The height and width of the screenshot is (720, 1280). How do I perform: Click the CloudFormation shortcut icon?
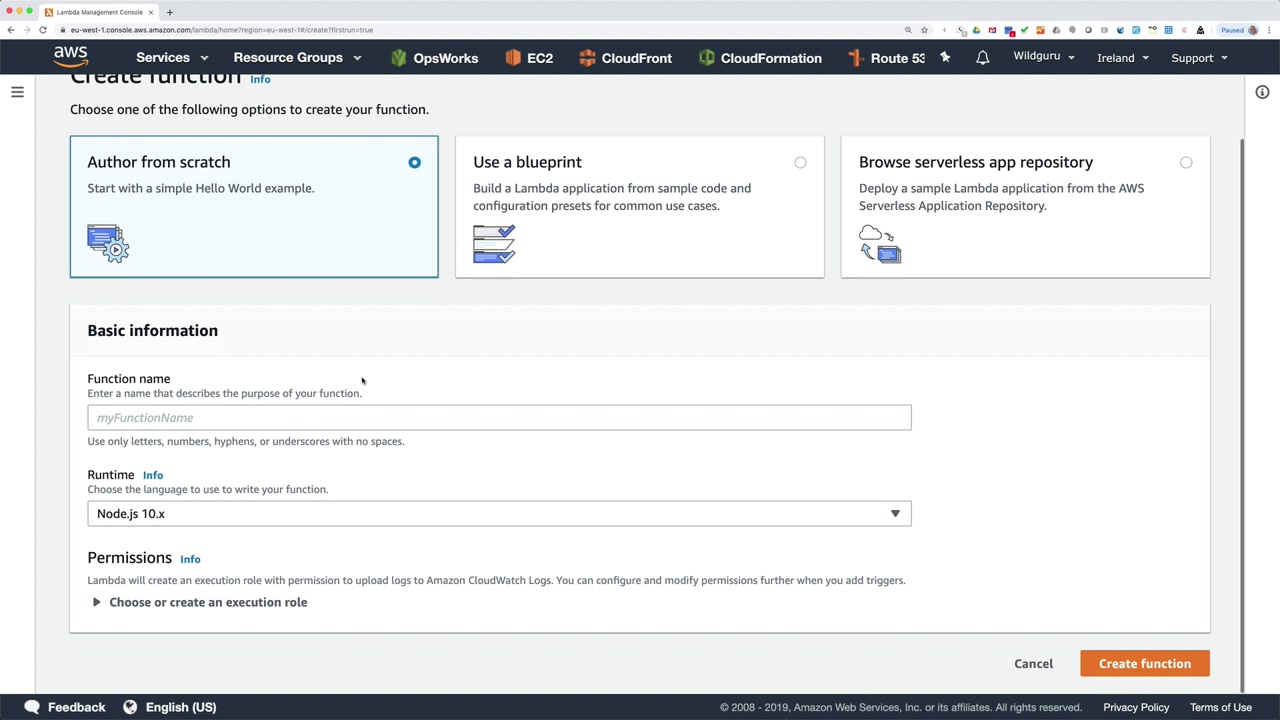click(x=706, y=58)
